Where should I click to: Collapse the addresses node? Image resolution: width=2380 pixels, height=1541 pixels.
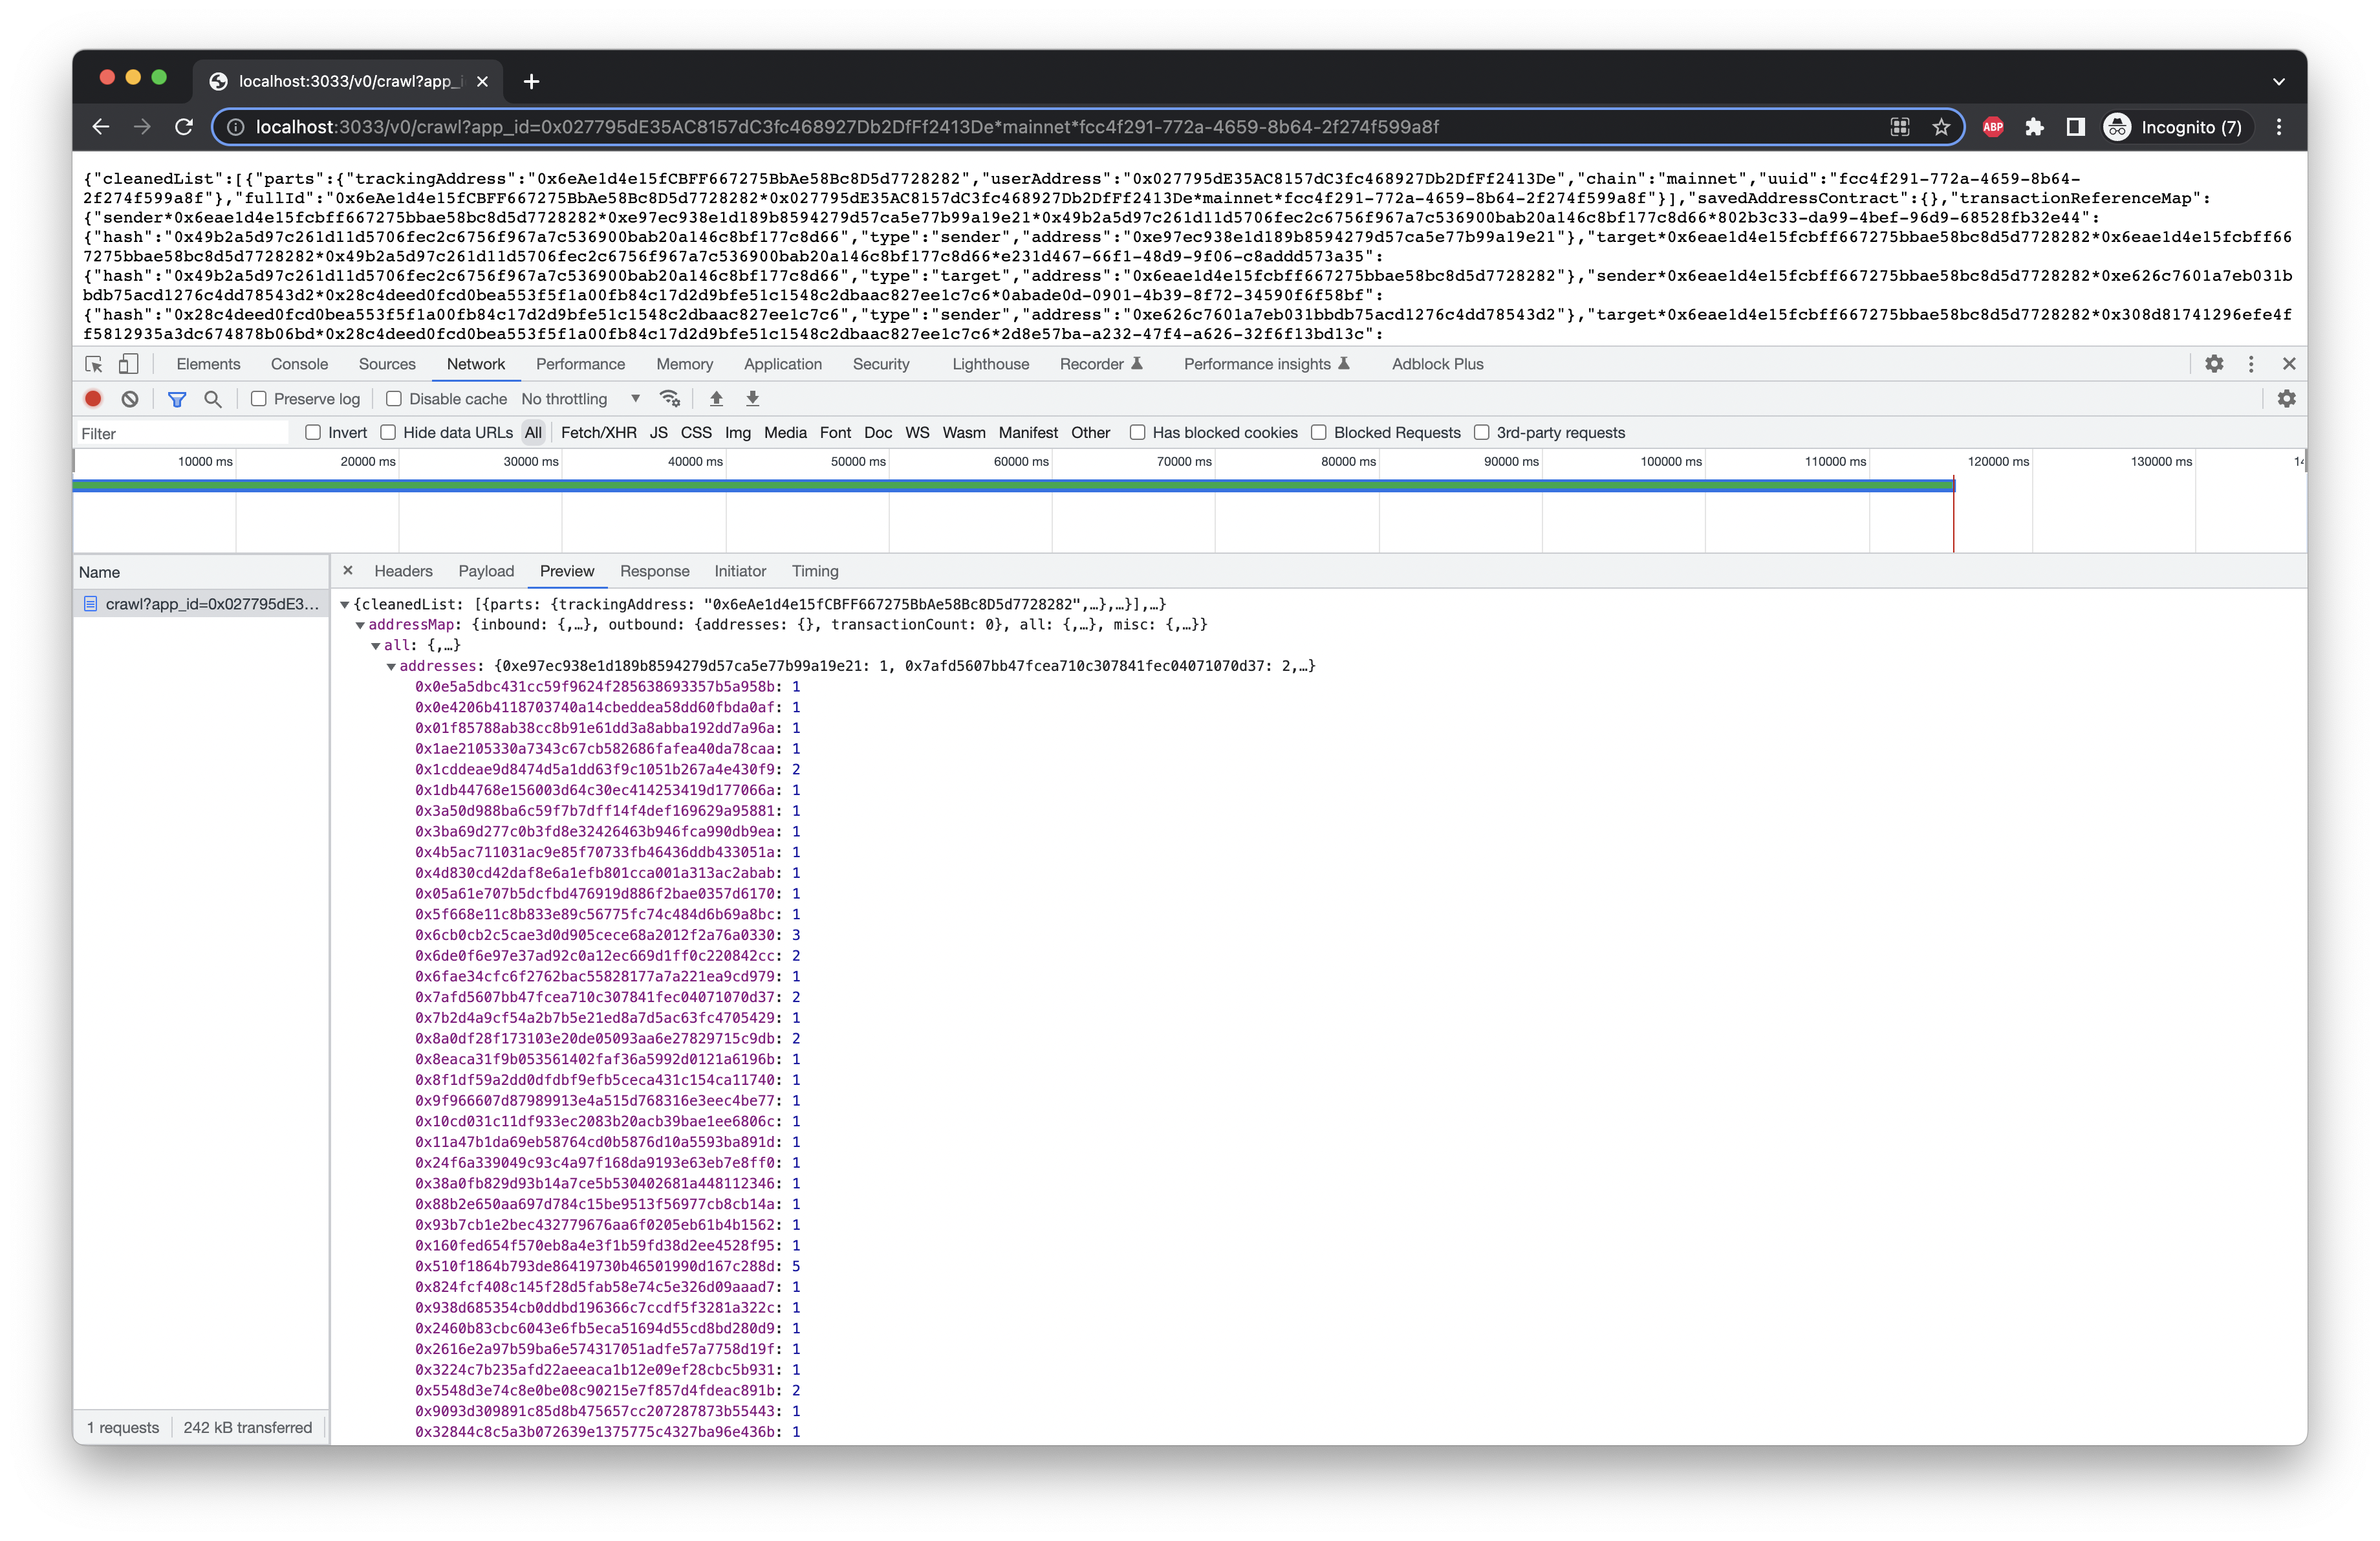[x=392, y=667]
